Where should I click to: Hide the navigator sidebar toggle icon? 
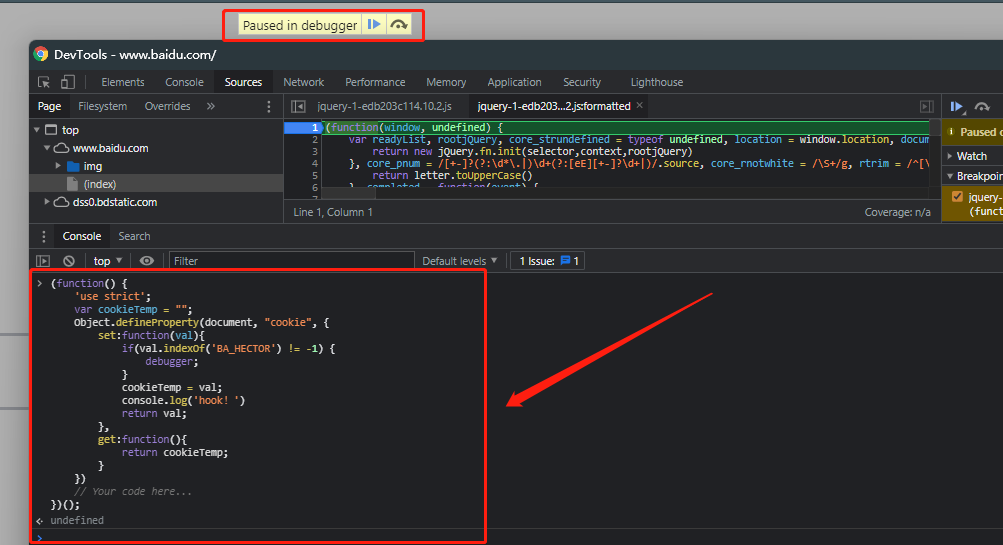298,106
